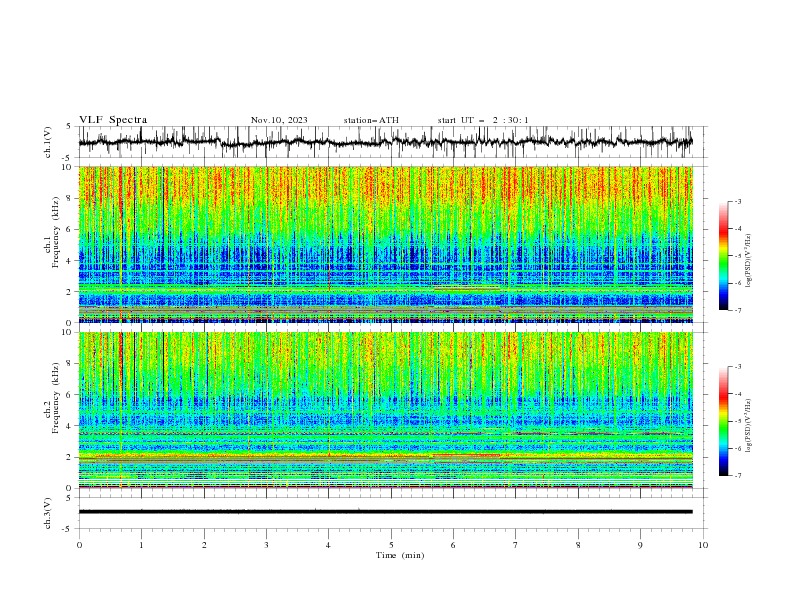Click time-axis tick label "9"
This screenshot has width=792, height=612.
coord(640,545)
